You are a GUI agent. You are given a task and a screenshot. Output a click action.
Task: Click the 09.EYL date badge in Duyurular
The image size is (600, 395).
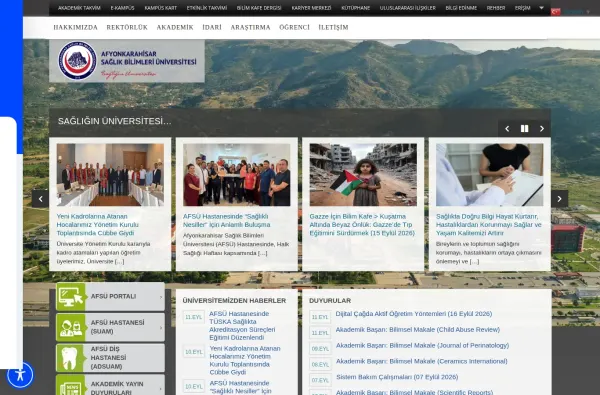(x=320, y=349)
